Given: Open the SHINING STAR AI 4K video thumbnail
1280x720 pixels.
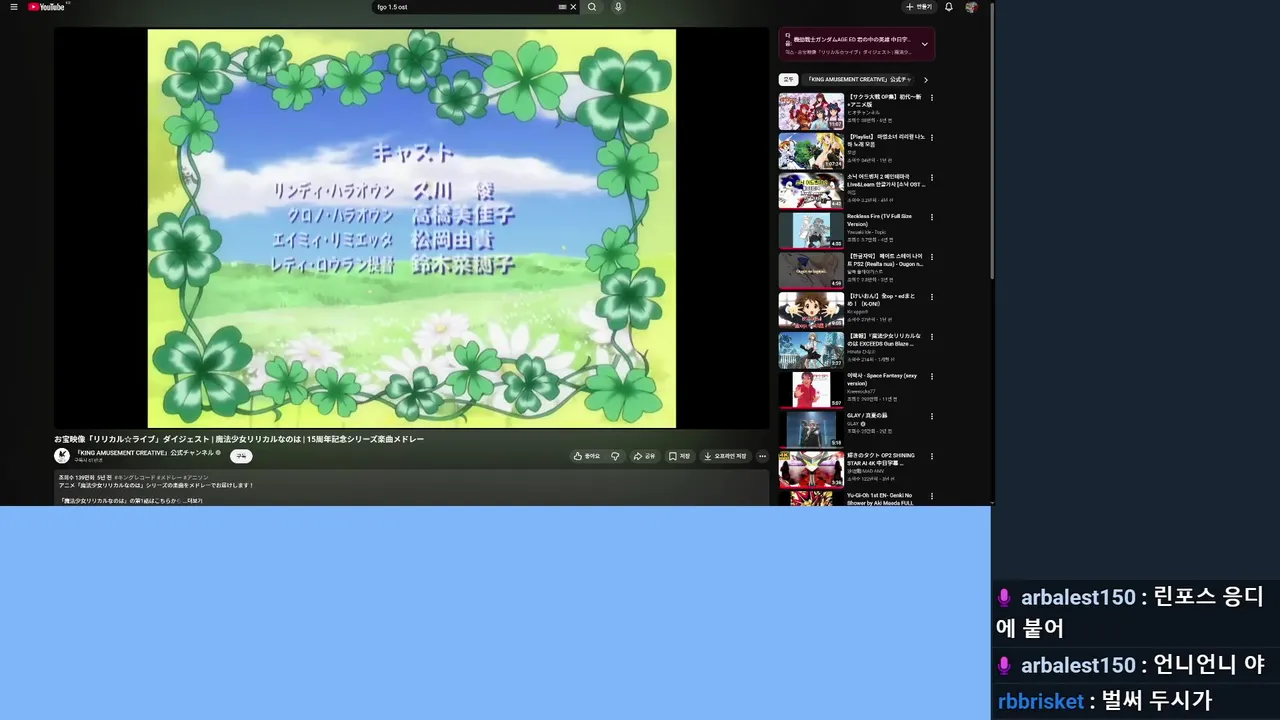Looking at the screenshot, I should coord(811,469).
